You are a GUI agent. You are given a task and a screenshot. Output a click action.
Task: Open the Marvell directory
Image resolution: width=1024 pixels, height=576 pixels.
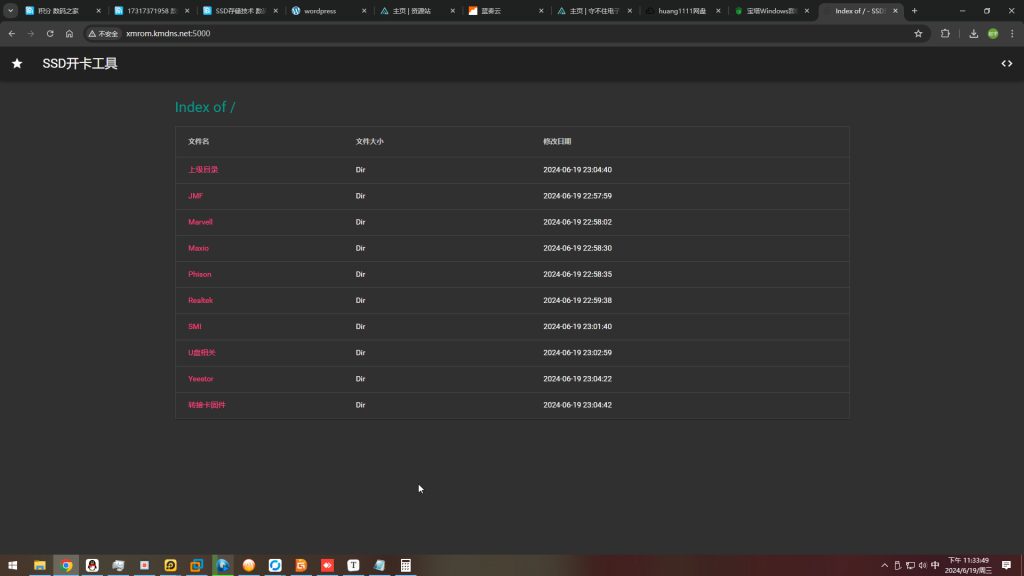[x=200, y=222]
